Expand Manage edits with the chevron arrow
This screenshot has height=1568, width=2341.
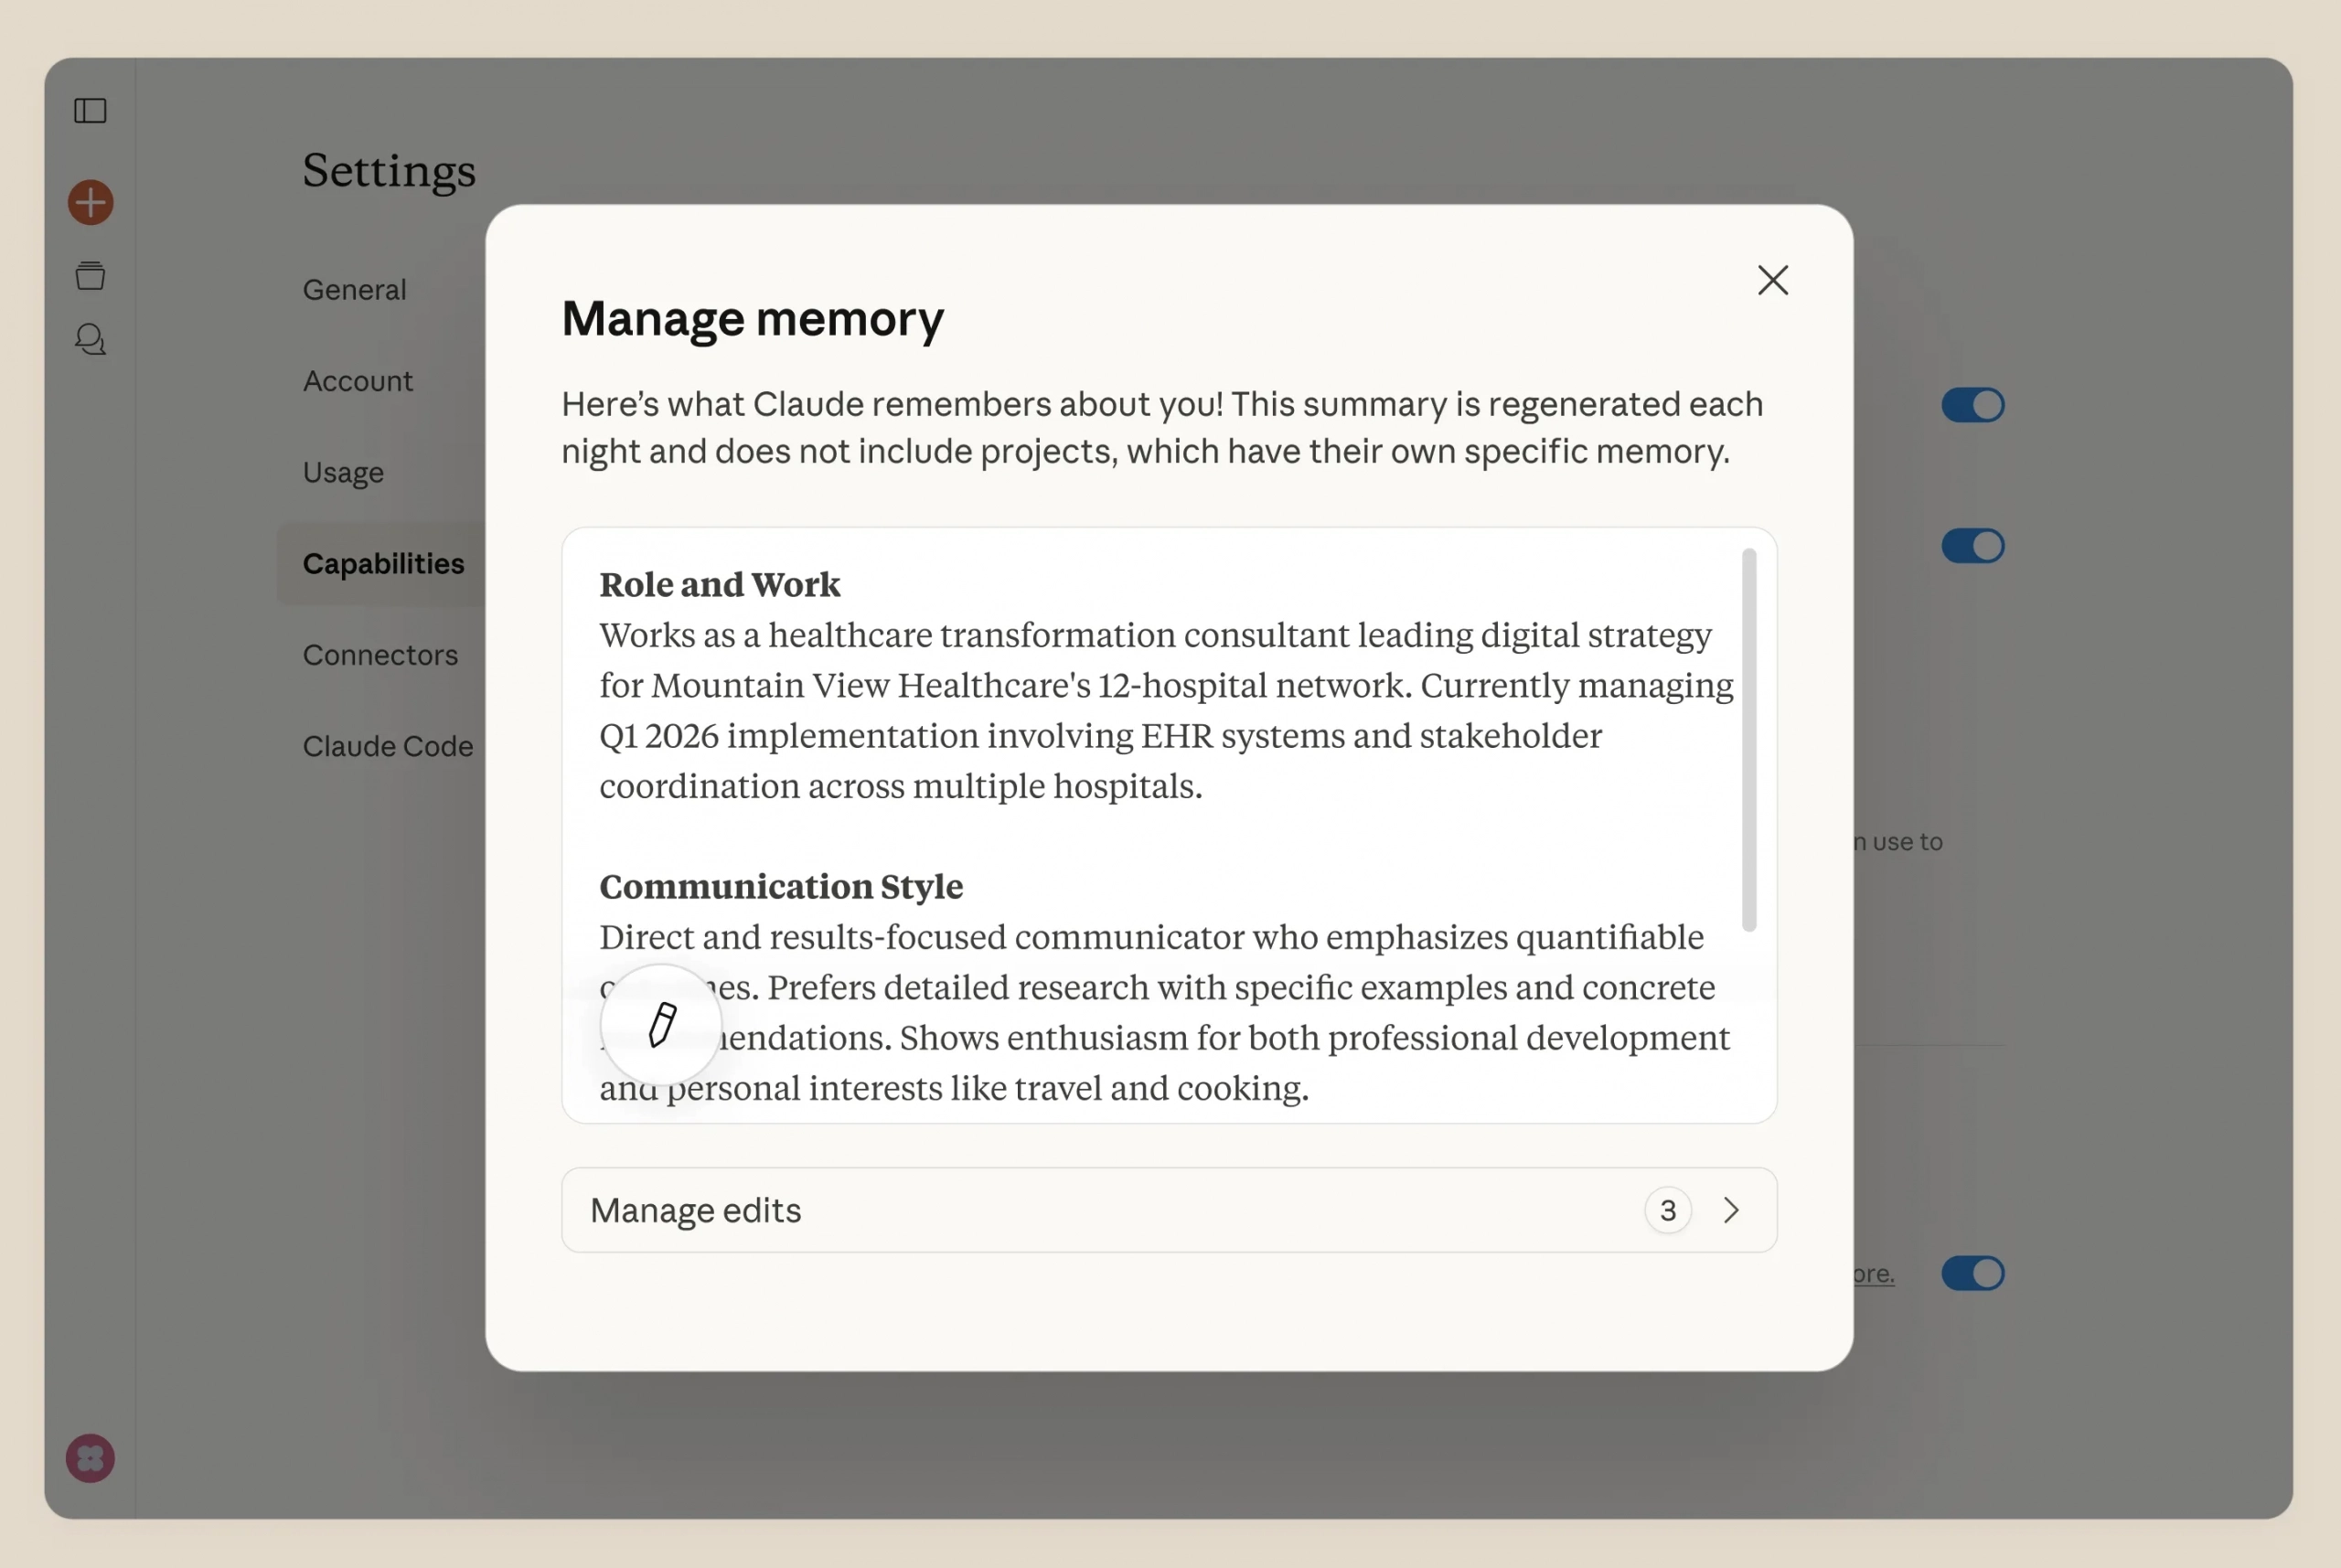1731,1211
